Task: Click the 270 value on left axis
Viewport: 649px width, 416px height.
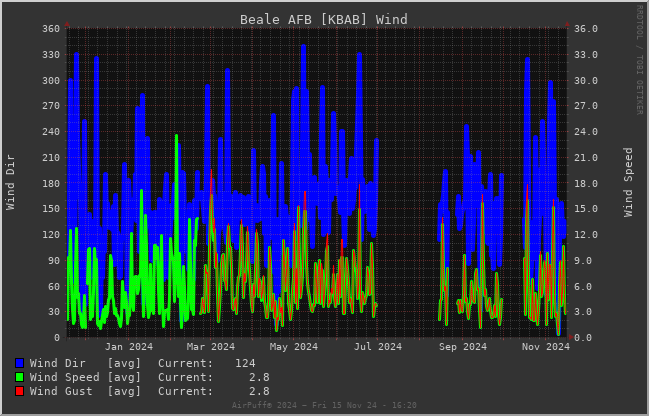Action: coord(51,106)
